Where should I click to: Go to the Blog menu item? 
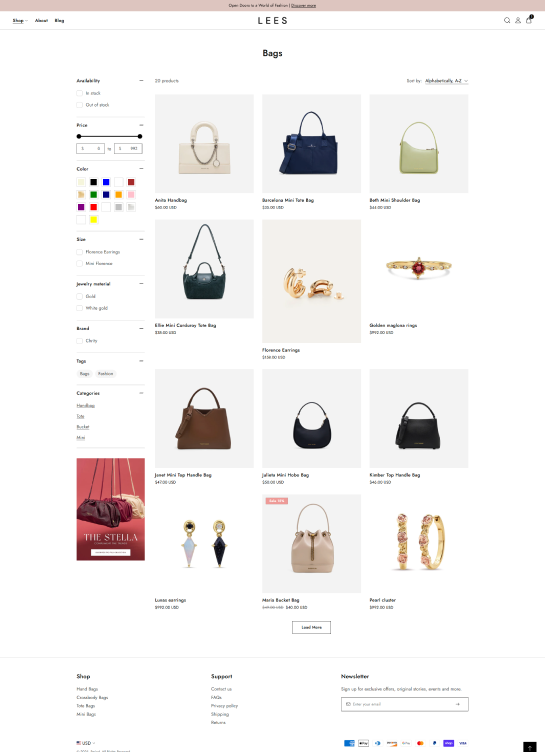(x=59, y=21)
